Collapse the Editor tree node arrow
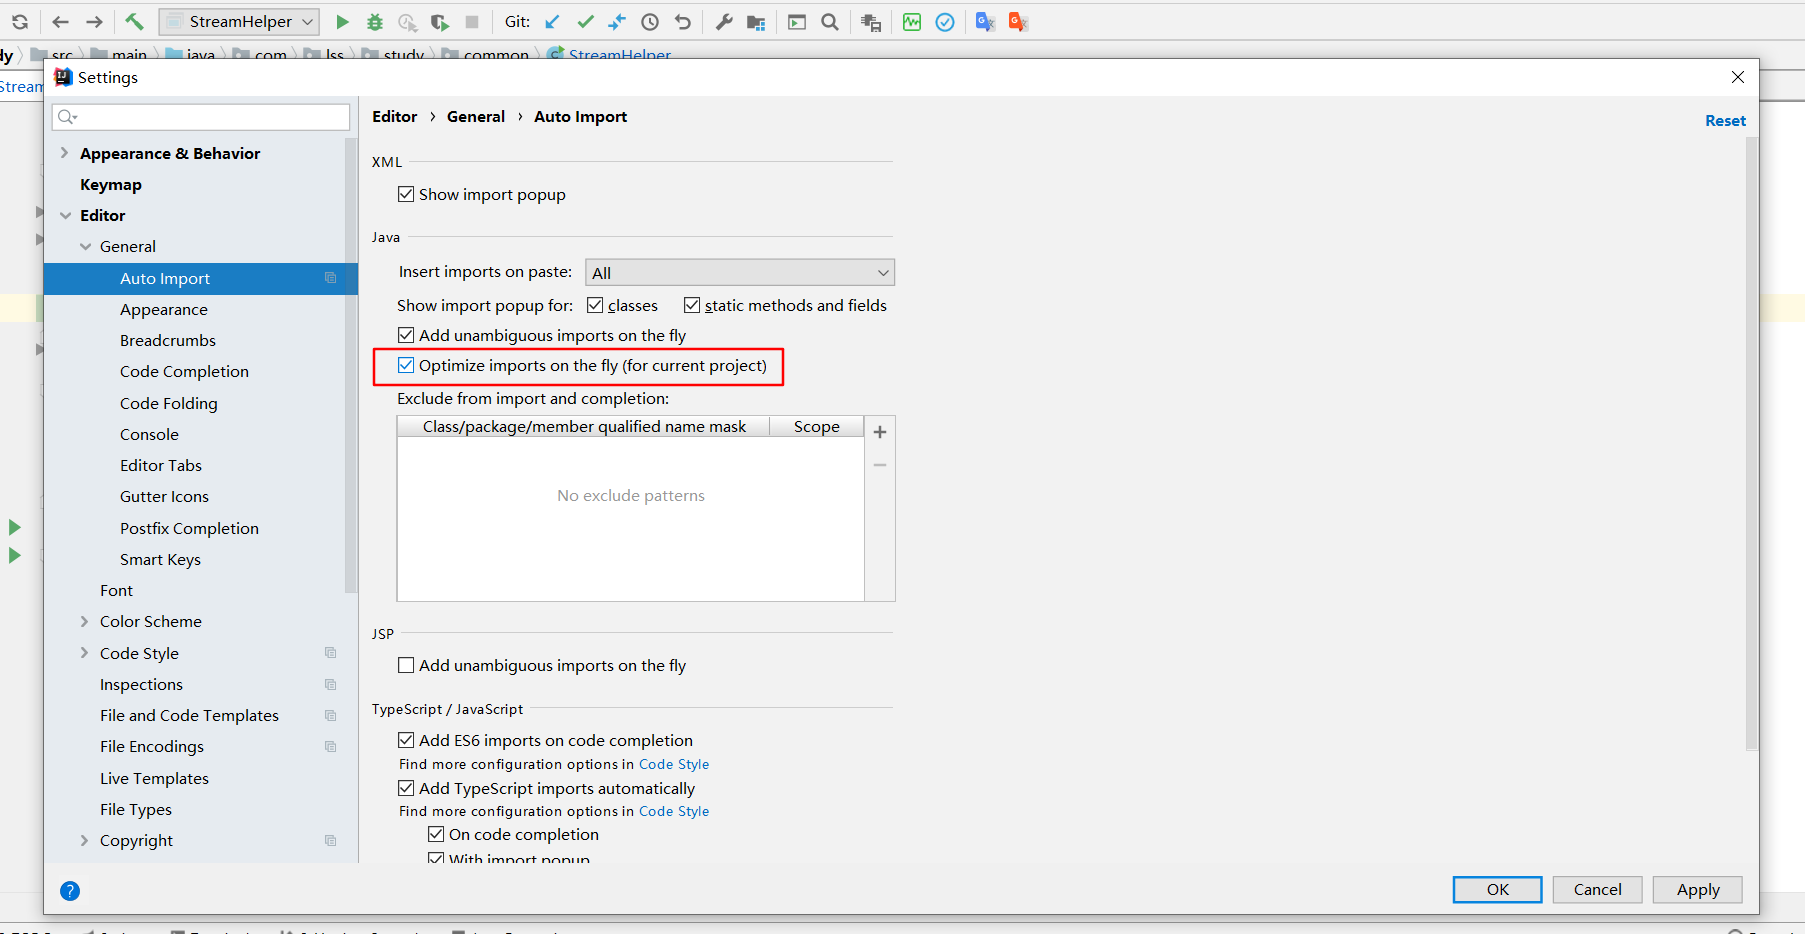The width and height of the screenshot is (1805, 934). click(65, 215)
